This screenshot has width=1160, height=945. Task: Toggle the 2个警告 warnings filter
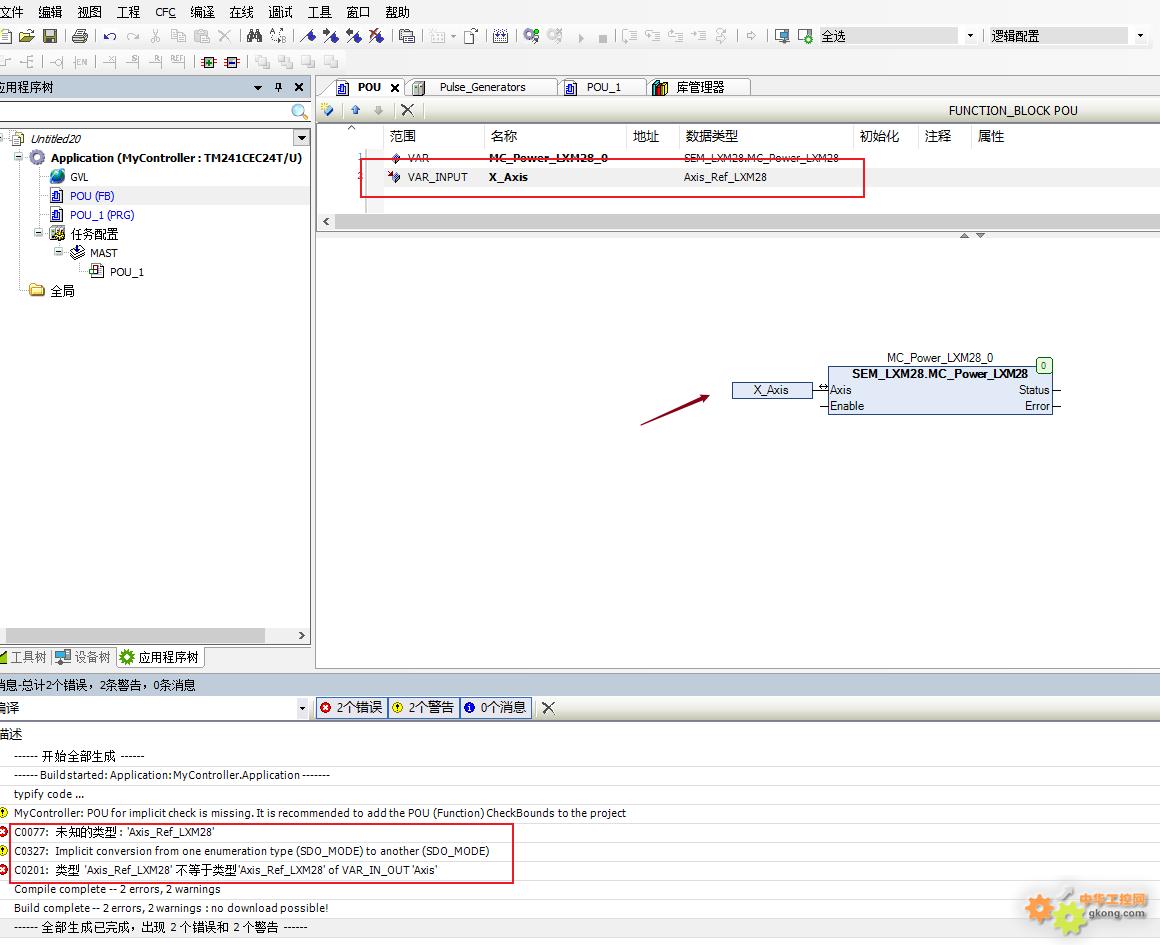[x=424, y=708]
